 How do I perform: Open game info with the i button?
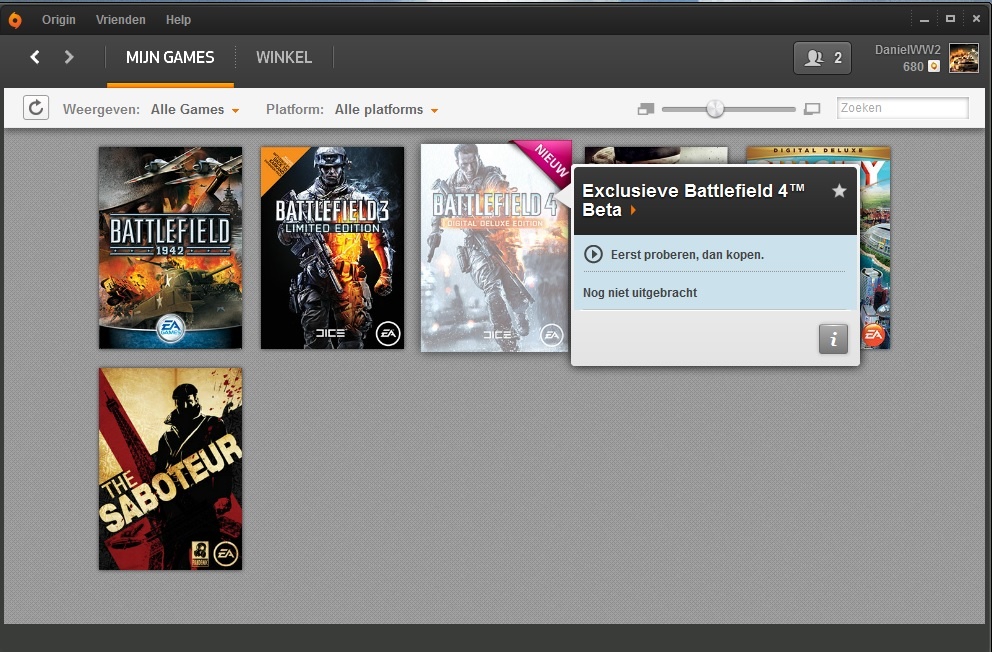833,339
